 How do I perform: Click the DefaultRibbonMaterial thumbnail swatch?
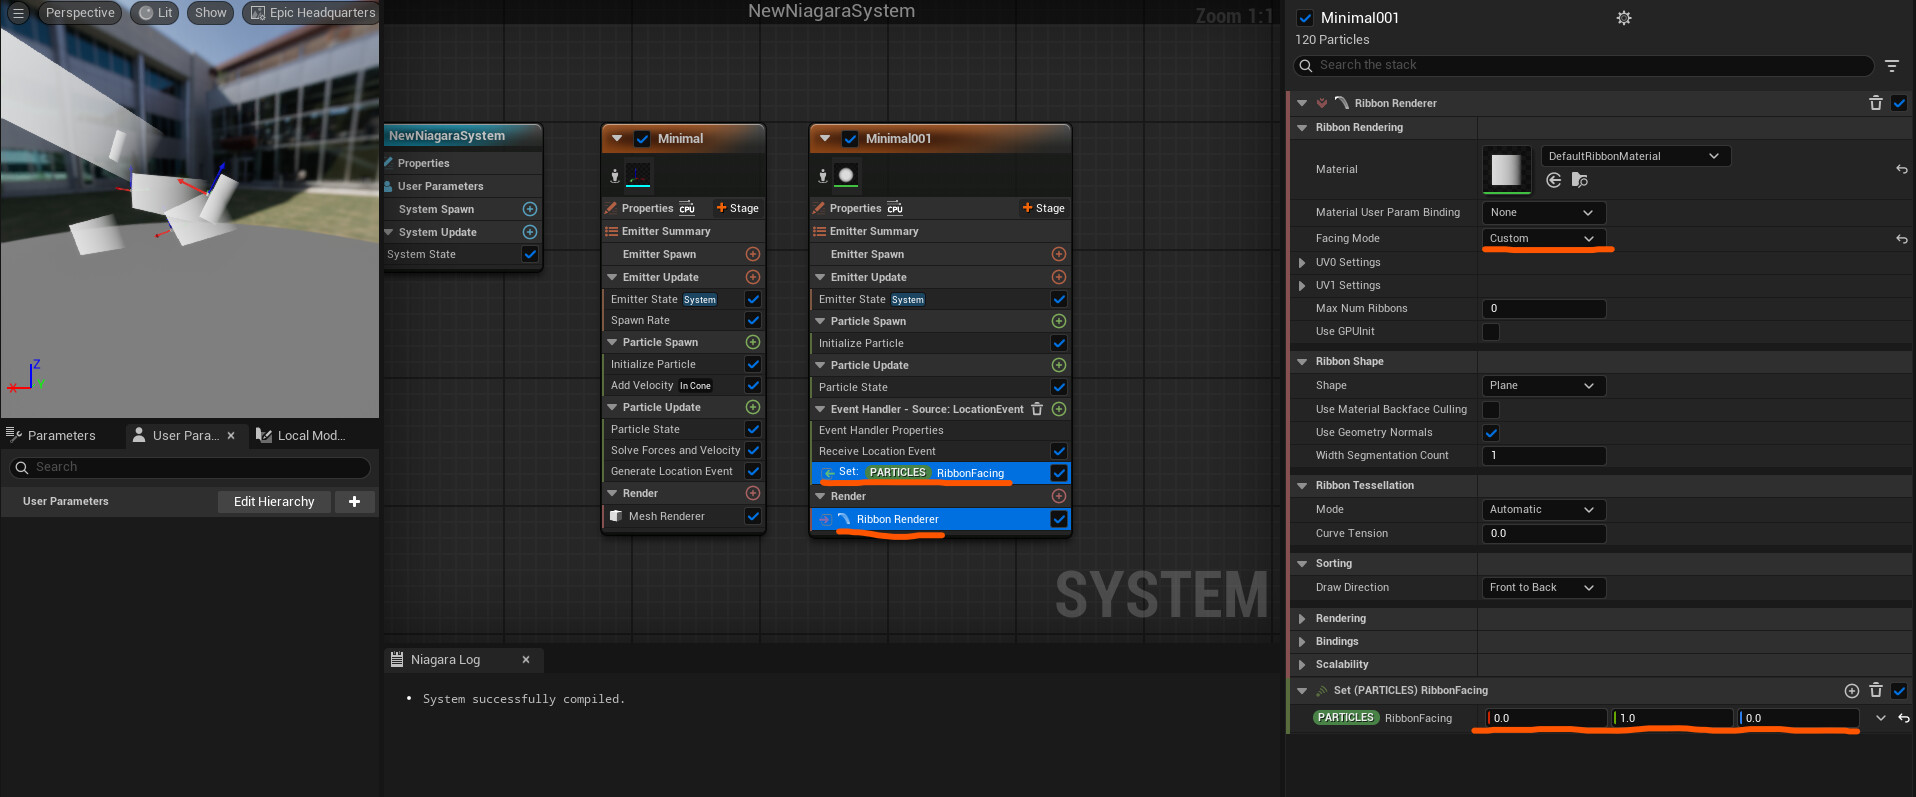click(1506, 169)
